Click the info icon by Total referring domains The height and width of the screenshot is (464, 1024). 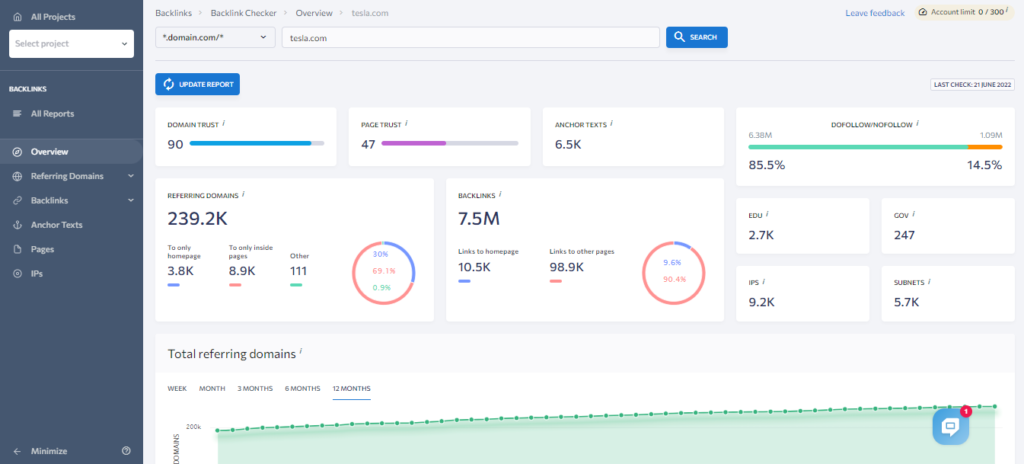300,352
